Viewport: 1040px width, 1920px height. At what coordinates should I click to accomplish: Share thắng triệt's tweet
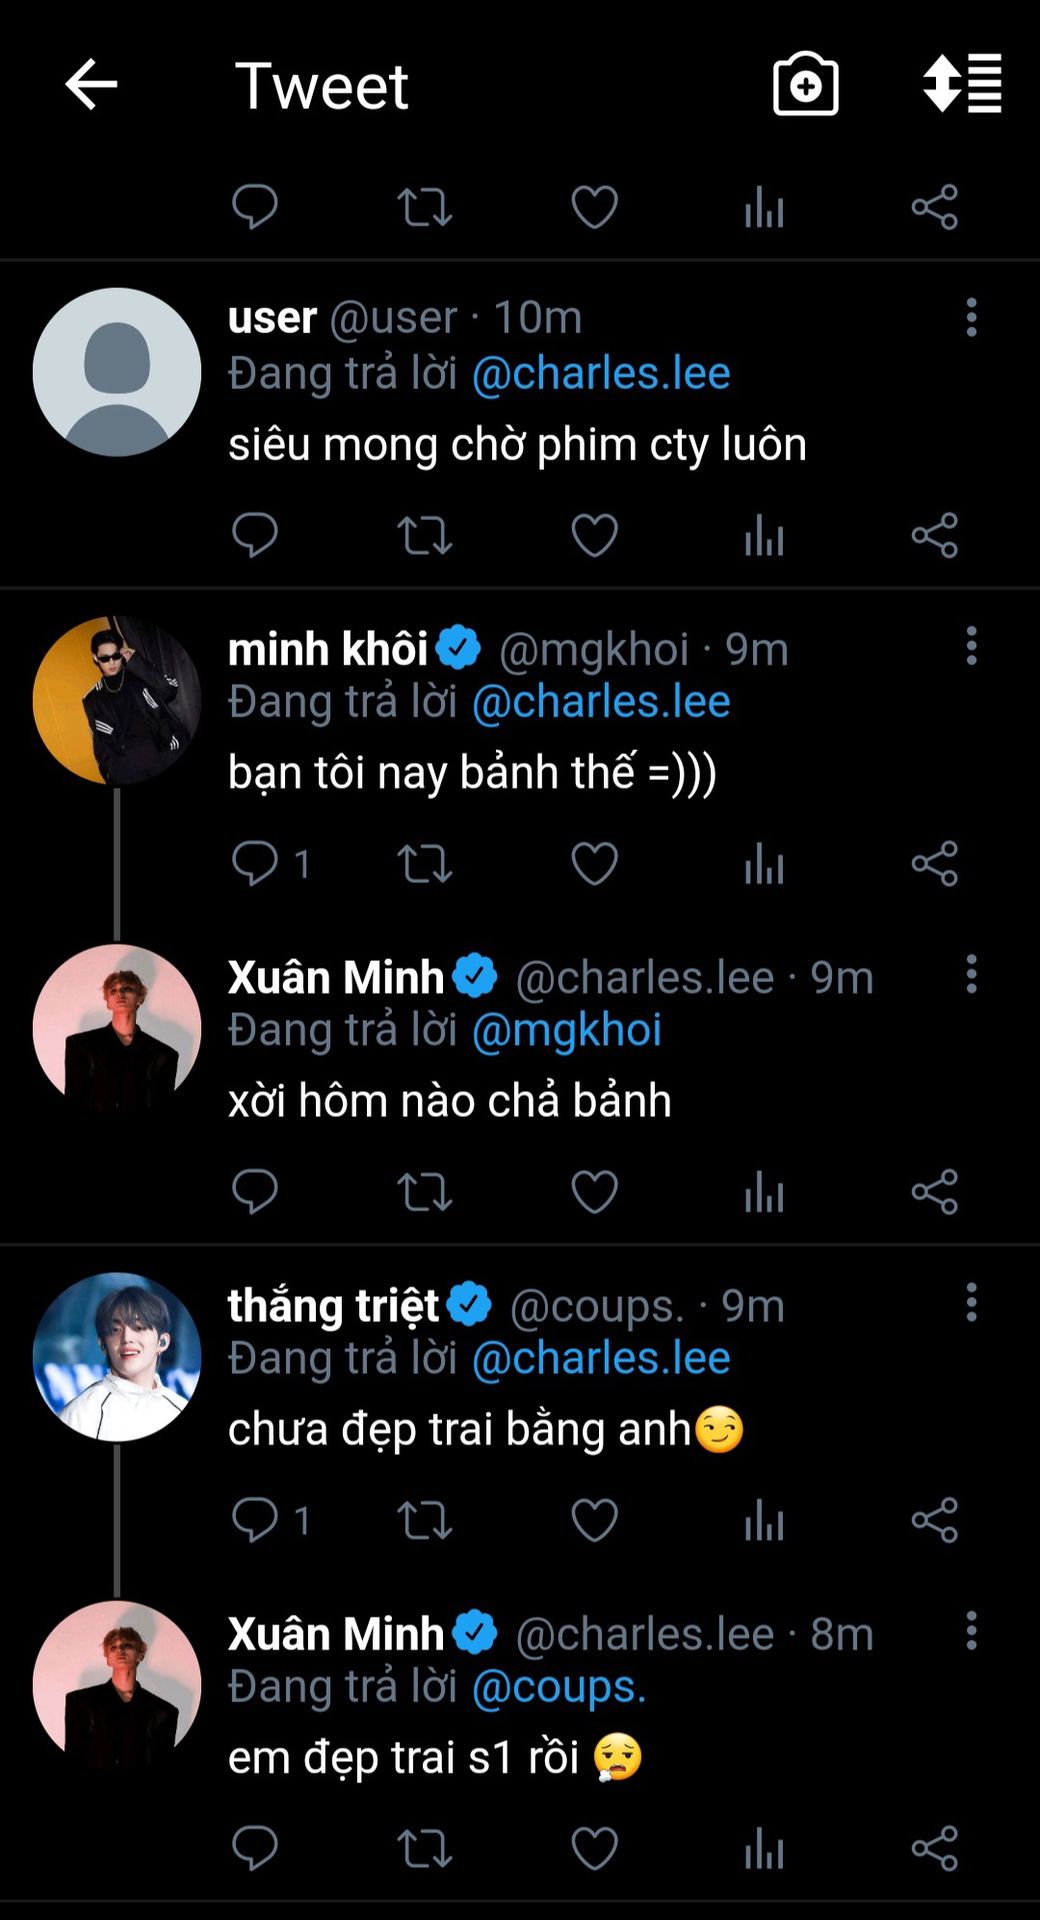pos(935,1521)
